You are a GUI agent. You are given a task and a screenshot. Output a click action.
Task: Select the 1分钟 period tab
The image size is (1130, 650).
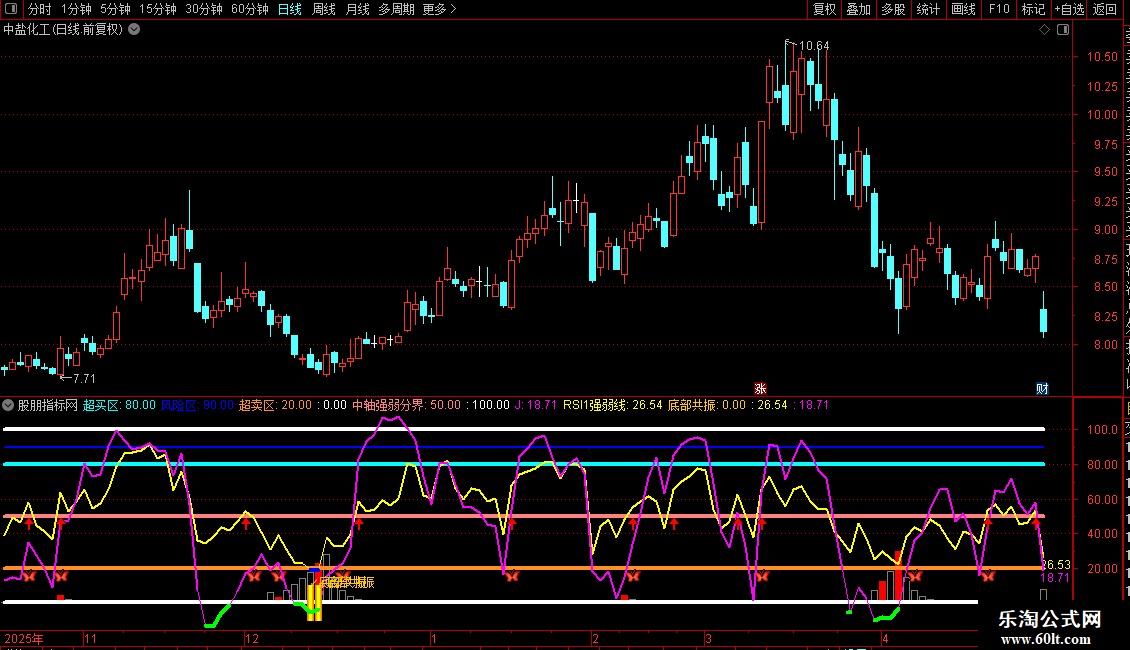click(x=76, y=9)
